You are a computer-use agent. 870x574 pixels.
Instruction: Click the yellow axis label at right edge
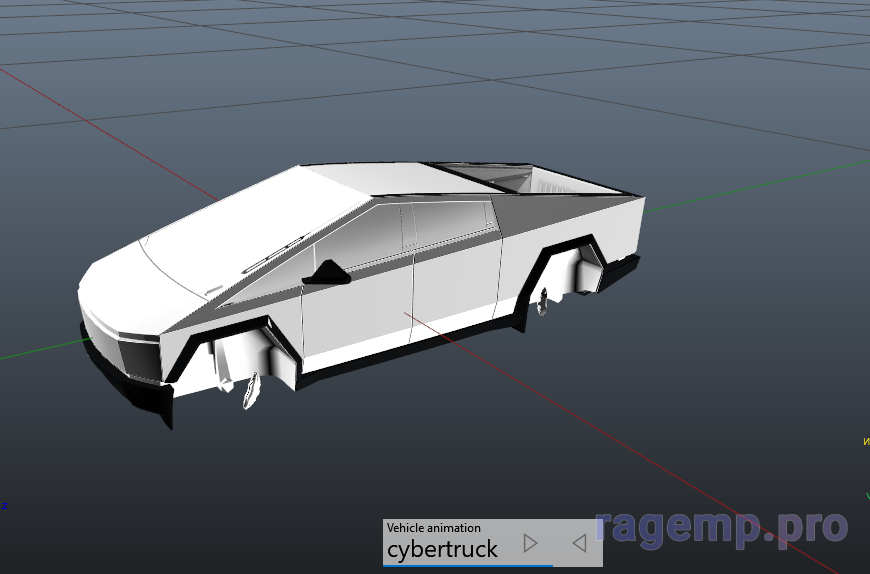coord(865,441)
